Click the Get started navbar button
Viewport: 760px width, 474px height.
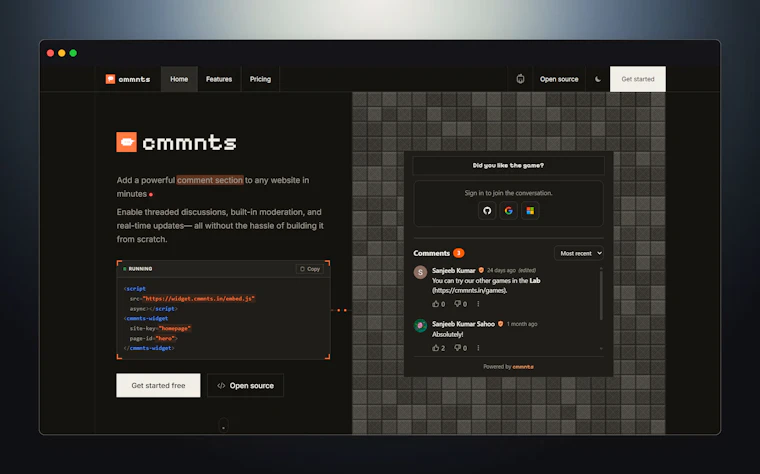637,79
